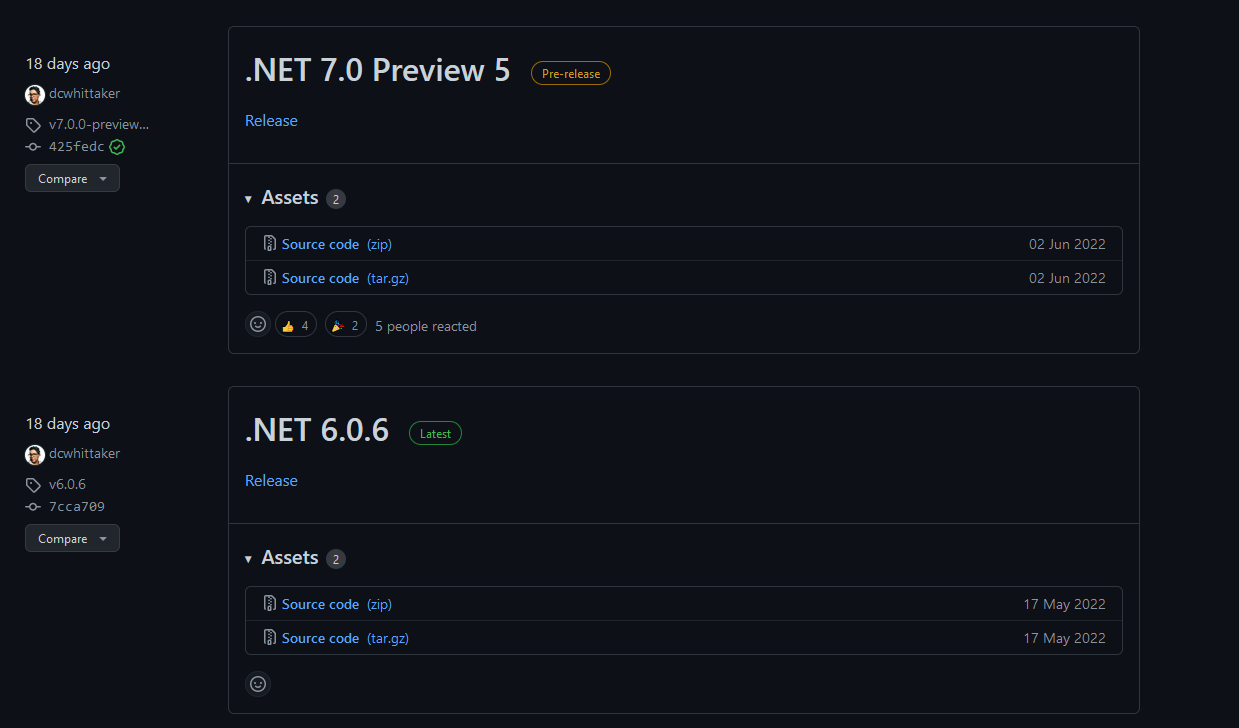Download Source code (tar.gz) for Preview 5
Screen dimensions: 1239x728
345,278
